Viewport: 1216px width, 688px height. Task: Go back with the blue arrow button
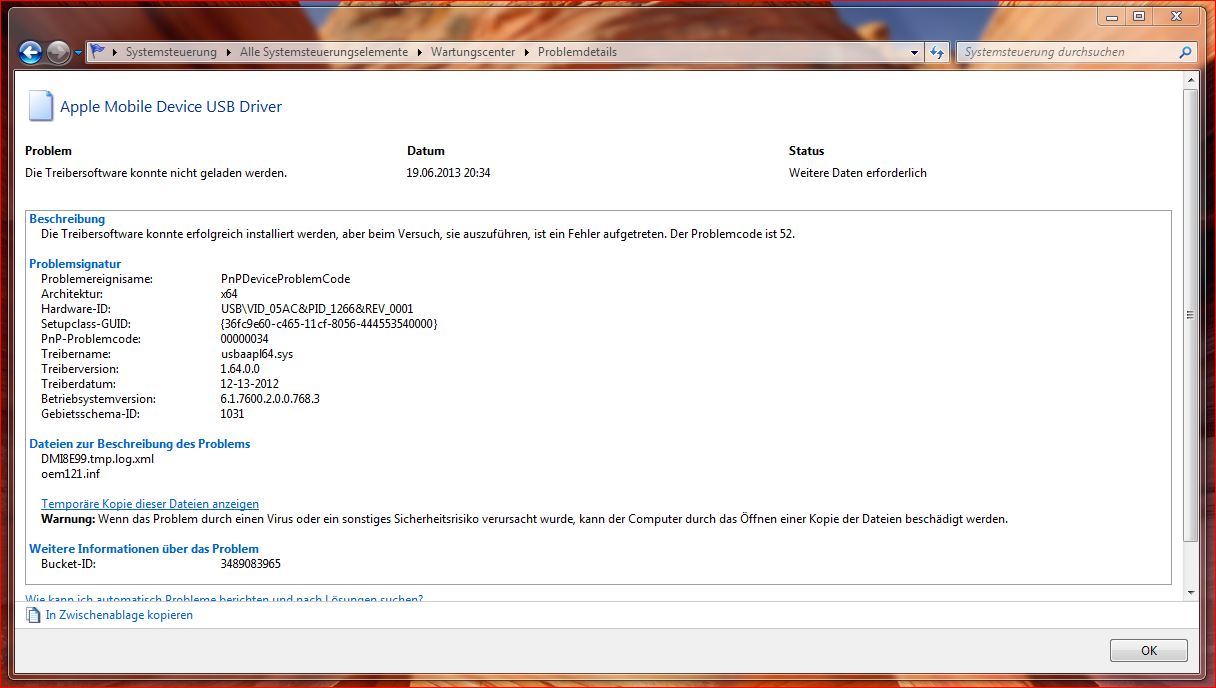coord(30,52)
